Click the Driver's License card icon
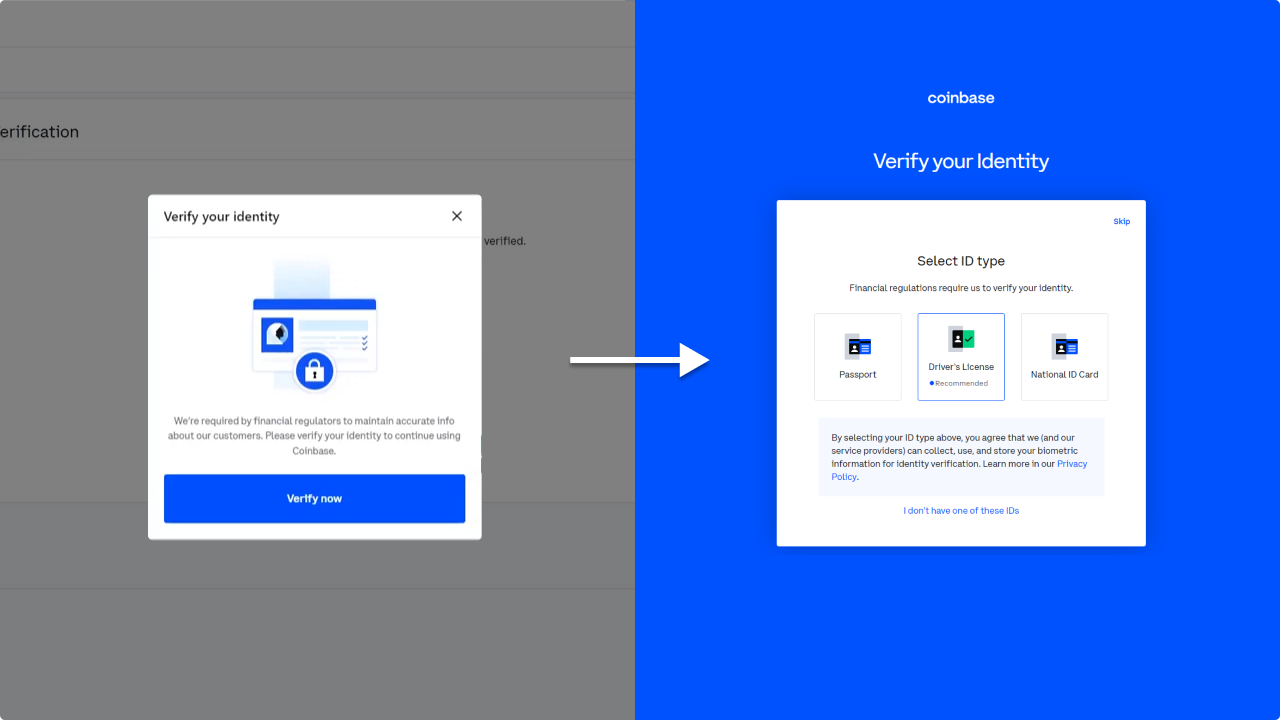 961,339
